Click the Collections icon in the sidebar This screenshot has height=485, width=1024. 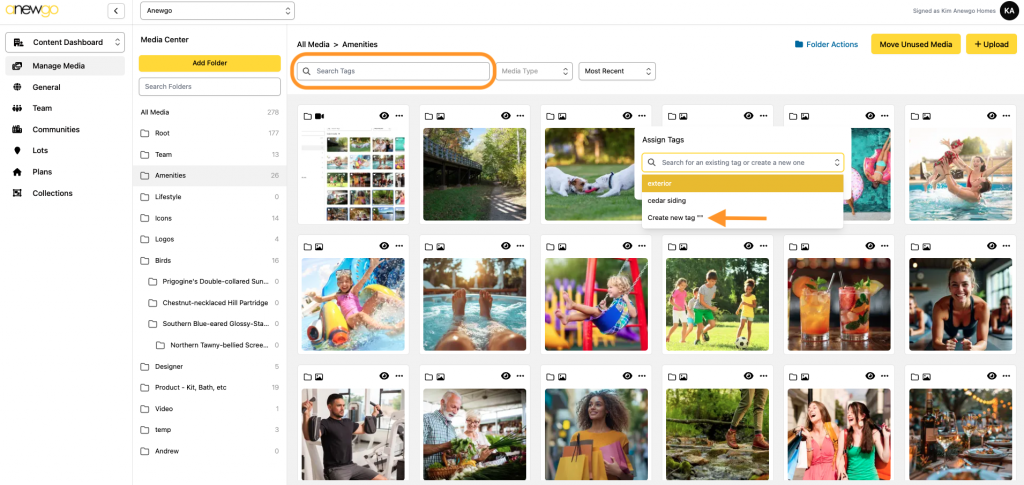[17, 193]
